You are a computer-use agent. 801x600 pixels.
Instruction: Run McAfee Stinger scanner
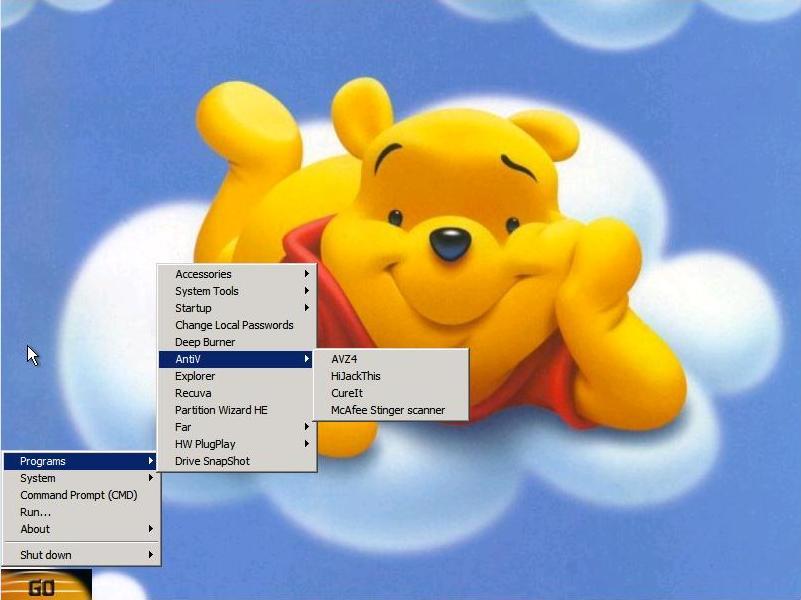click(388, 410)
